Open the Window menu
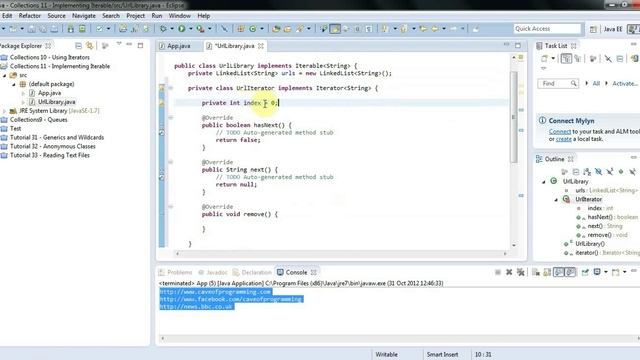Viewport: 640px width, 360px height. click(x=180, y=16)
